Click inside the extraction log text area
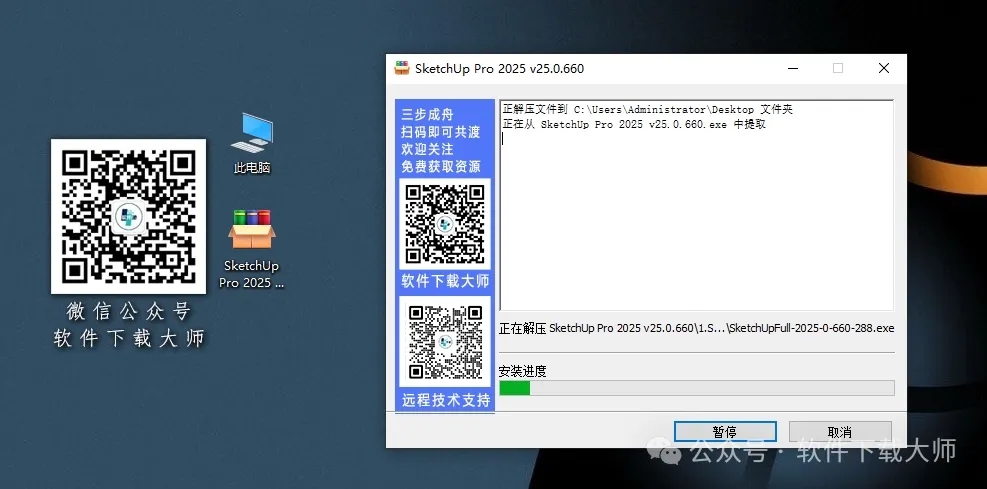Screen dimensions: 987x489 pyautogui.click(x=696, y=220)
